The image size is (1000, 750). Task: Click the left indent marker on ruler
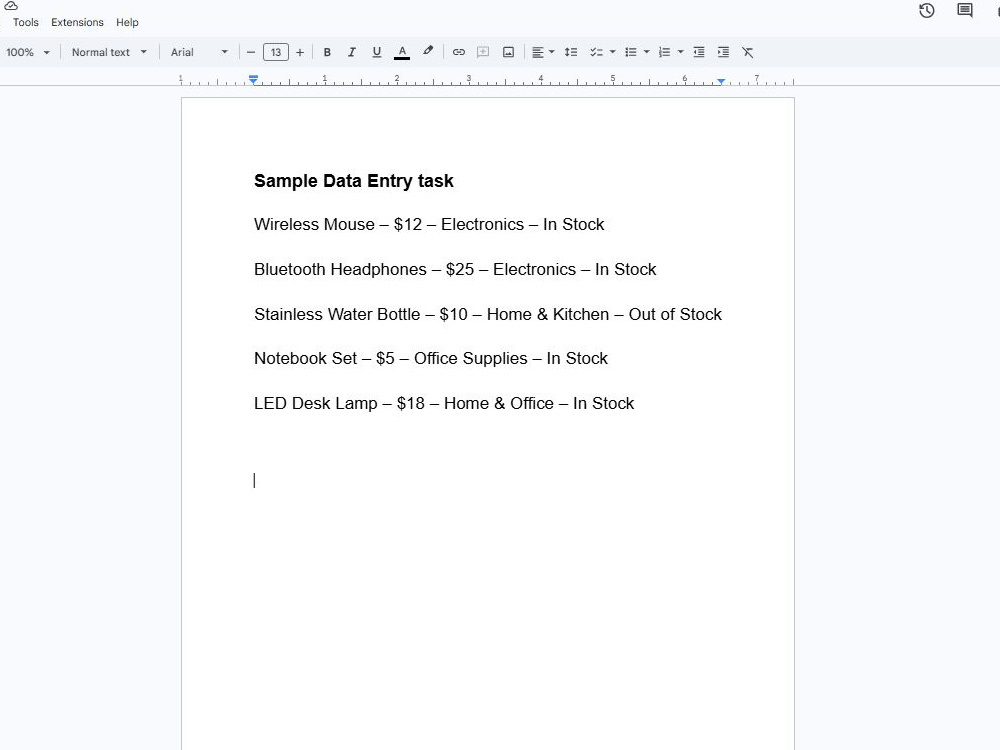pos(253,80)
